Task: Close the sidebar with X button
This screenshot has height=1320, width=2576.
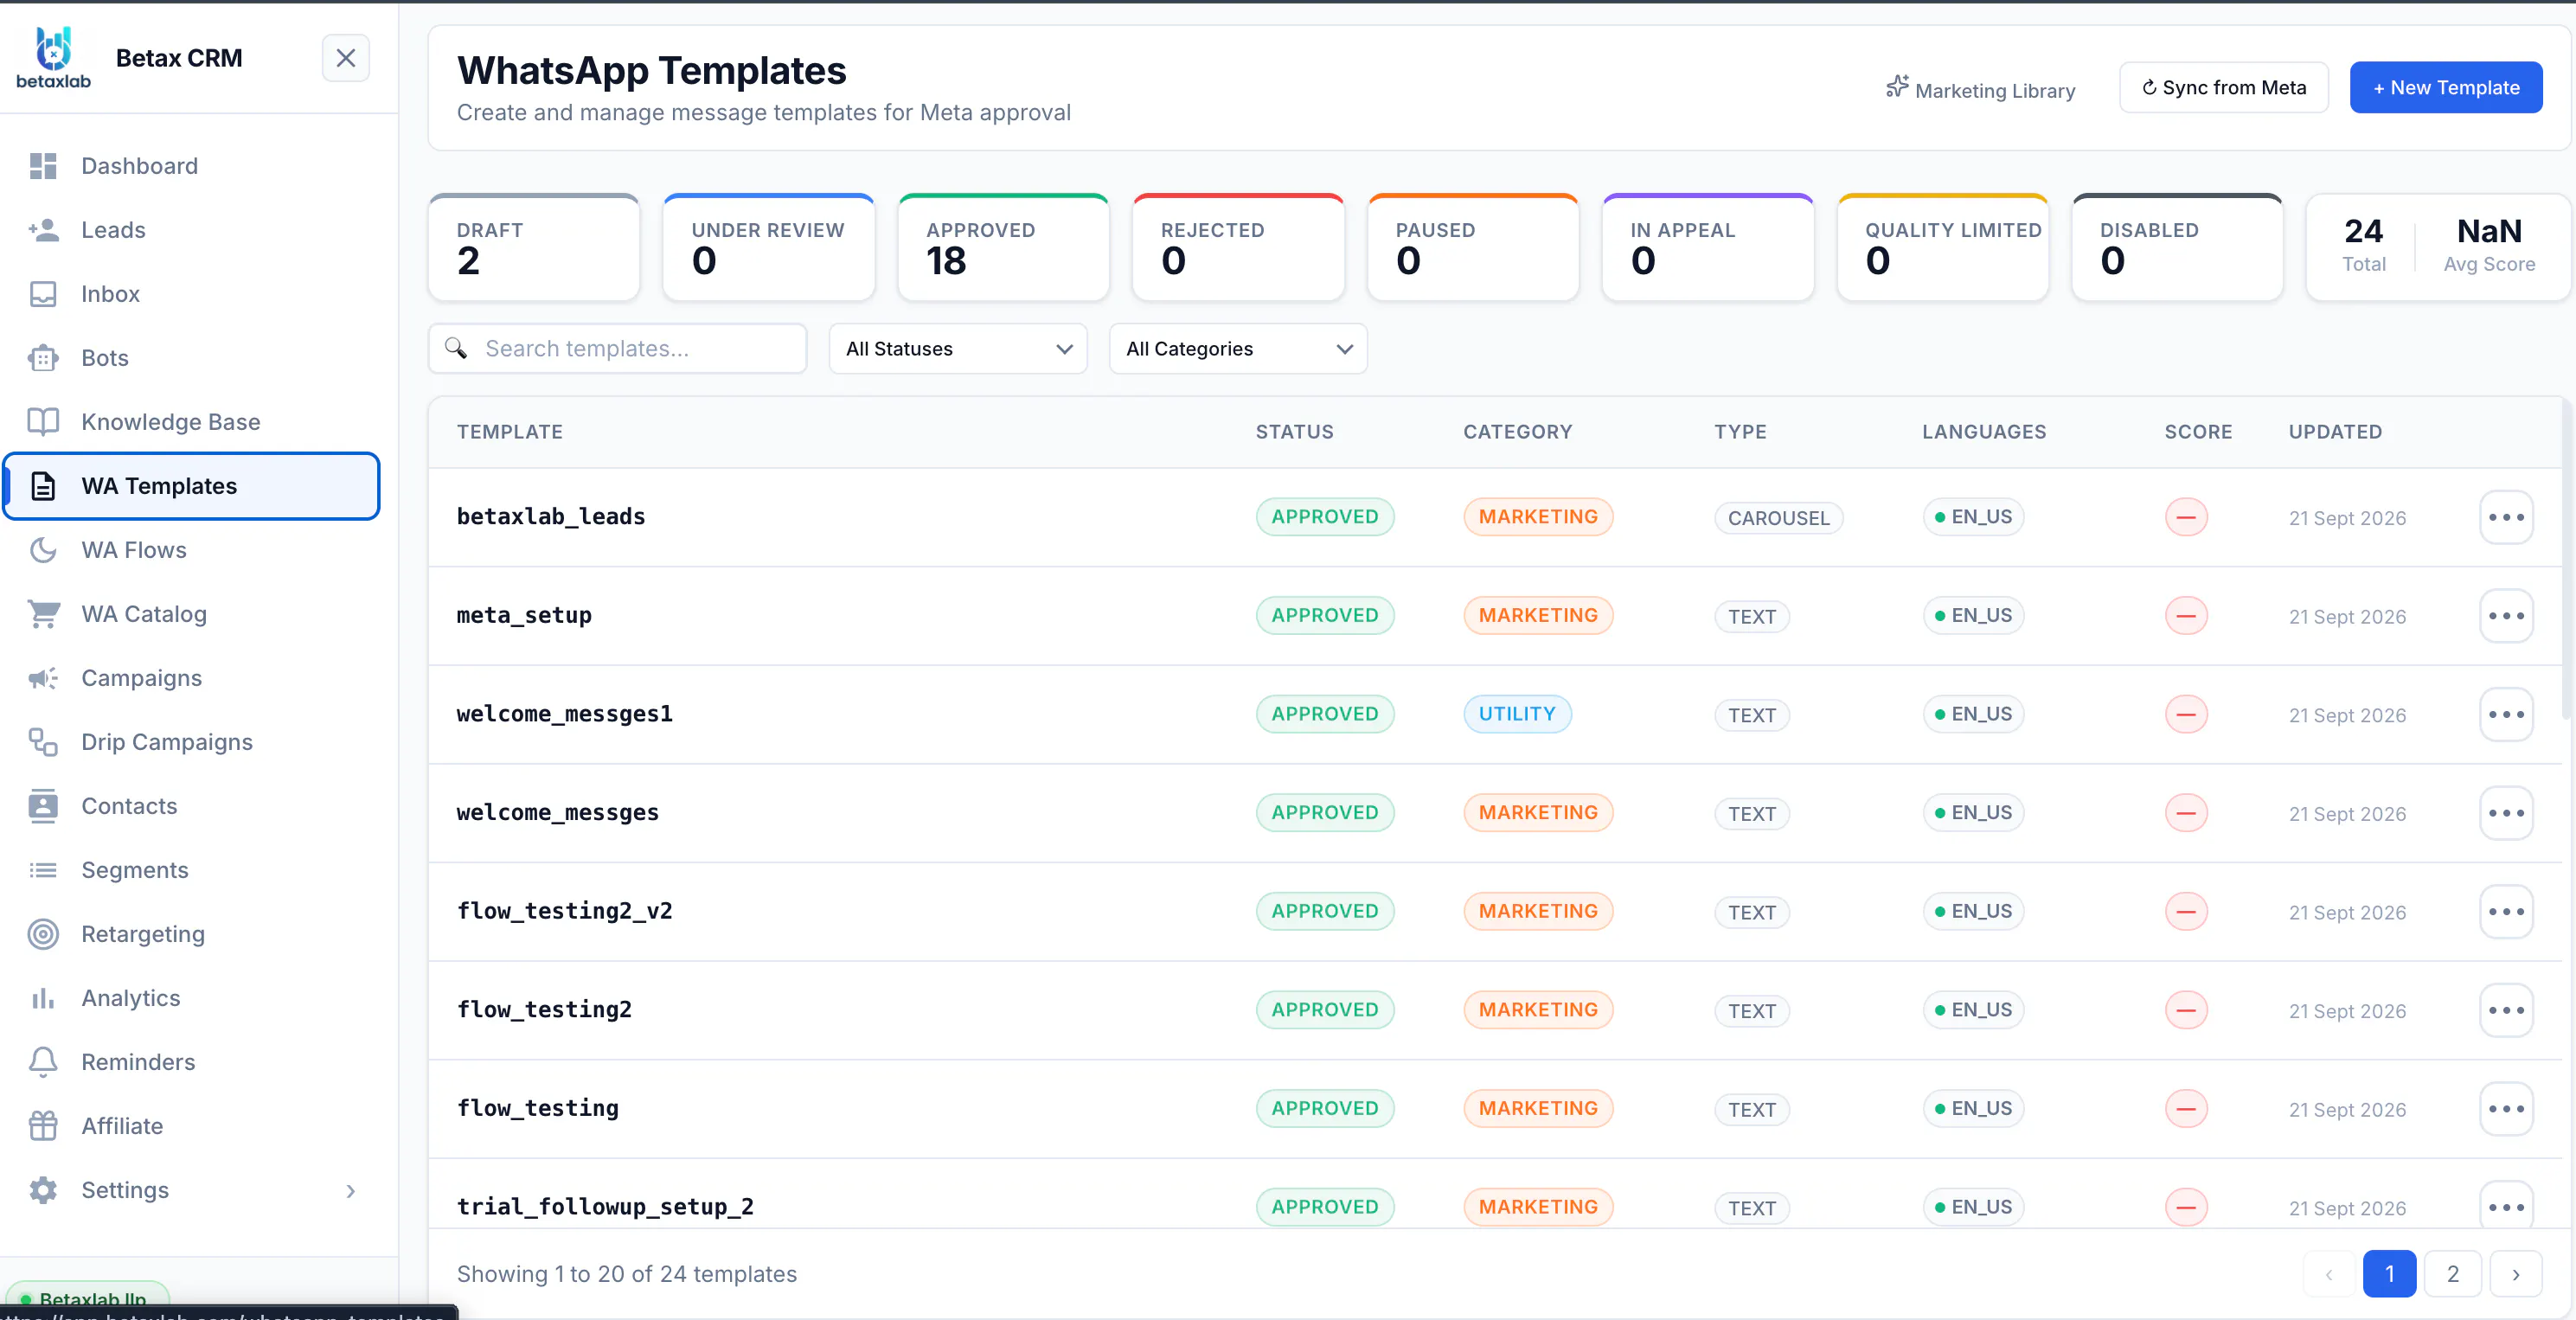Action: pos(346,58)
